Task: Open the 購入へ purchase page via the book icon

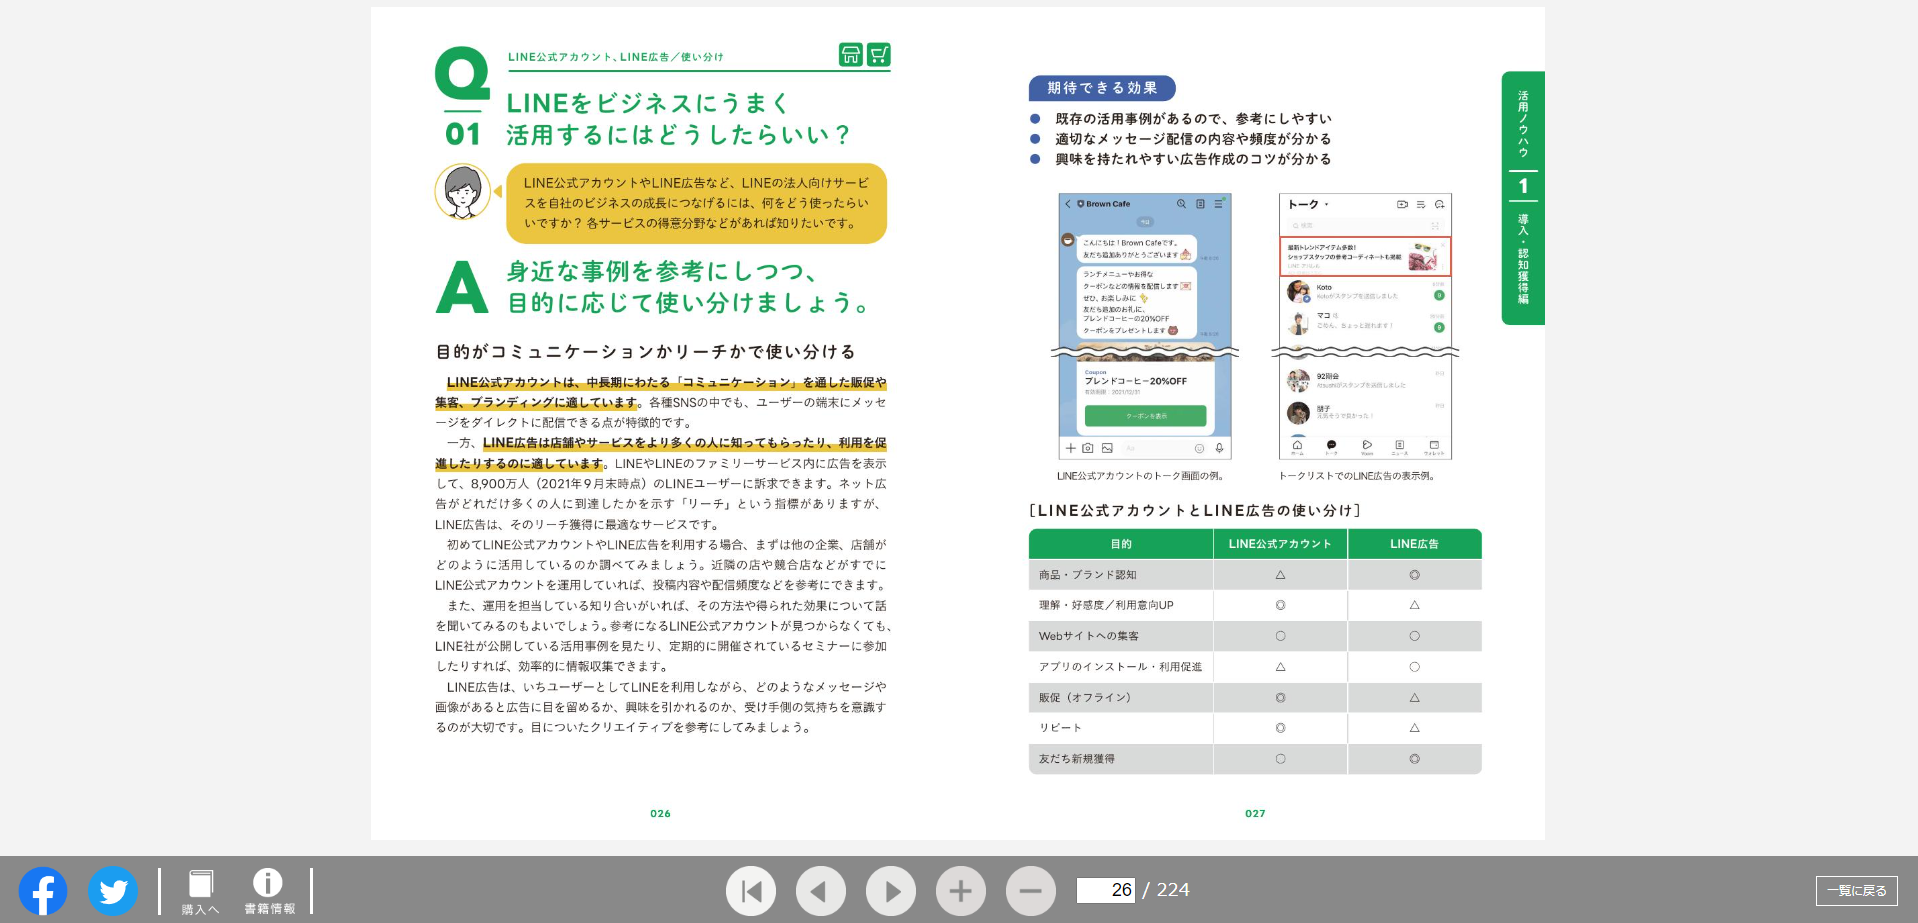Action: coord(201,888)
